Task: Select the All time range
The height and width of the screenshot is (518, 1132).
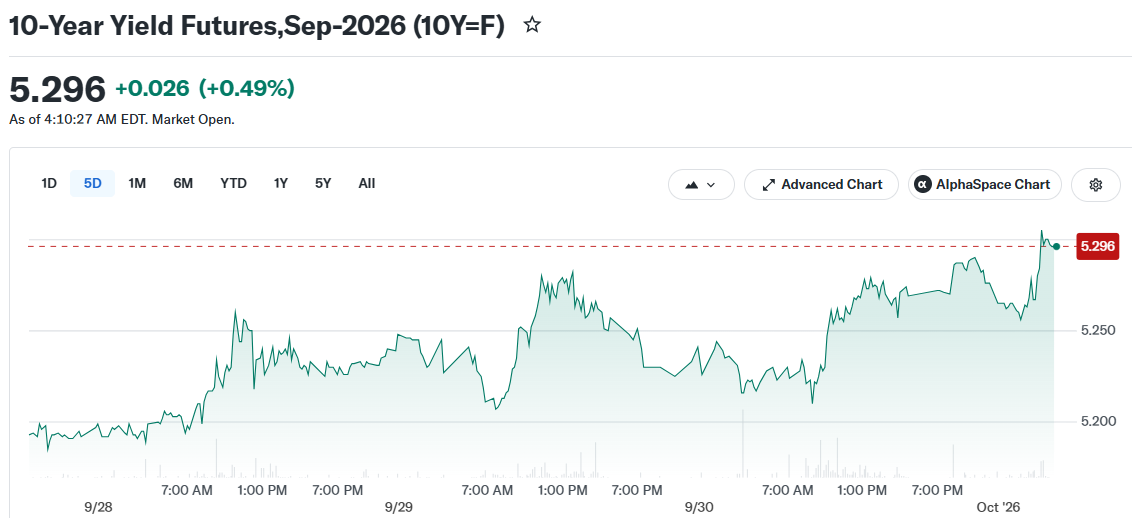Action: pyautogui.click(x=367, y=183)
